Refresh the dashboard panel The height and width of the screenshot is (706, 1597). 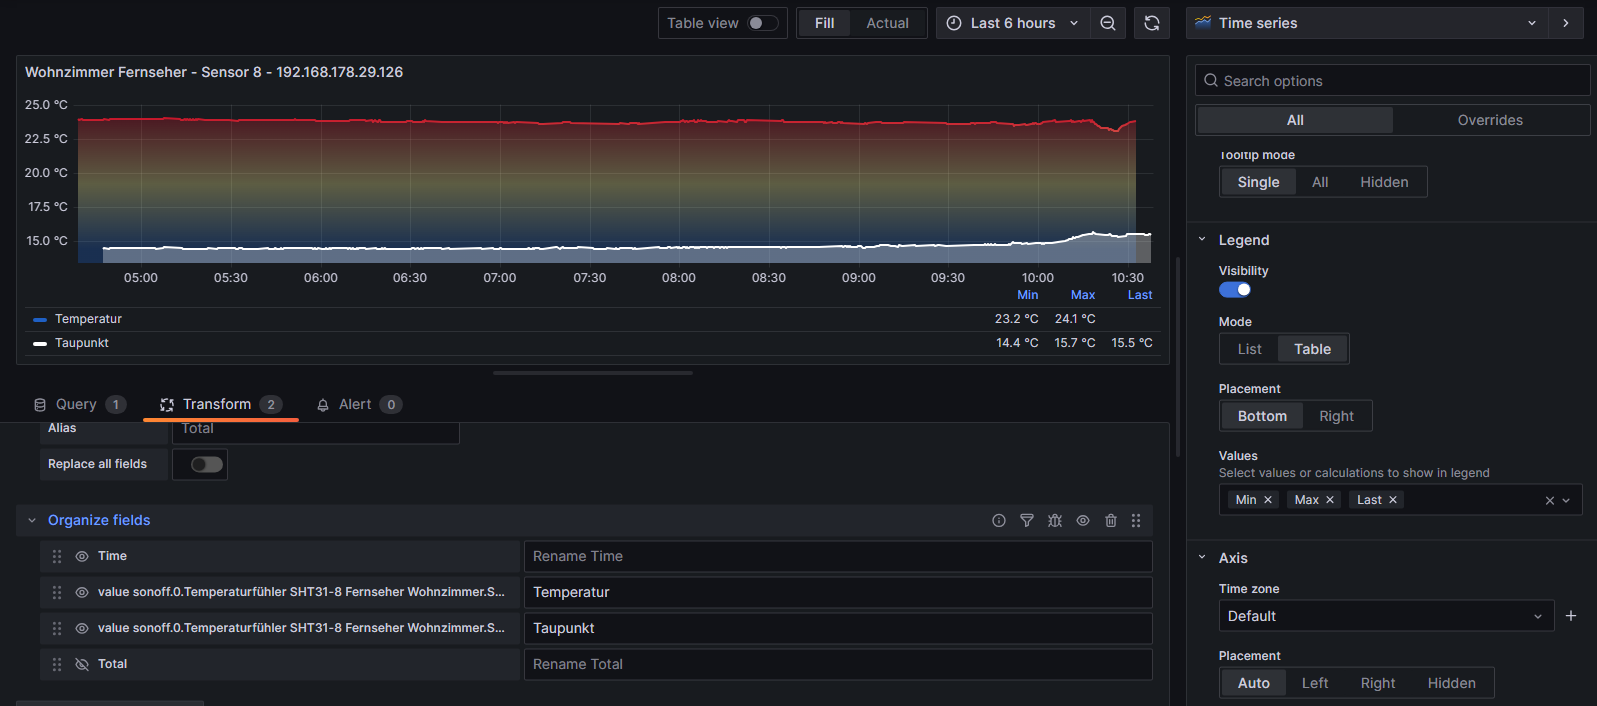point(1152,23)
